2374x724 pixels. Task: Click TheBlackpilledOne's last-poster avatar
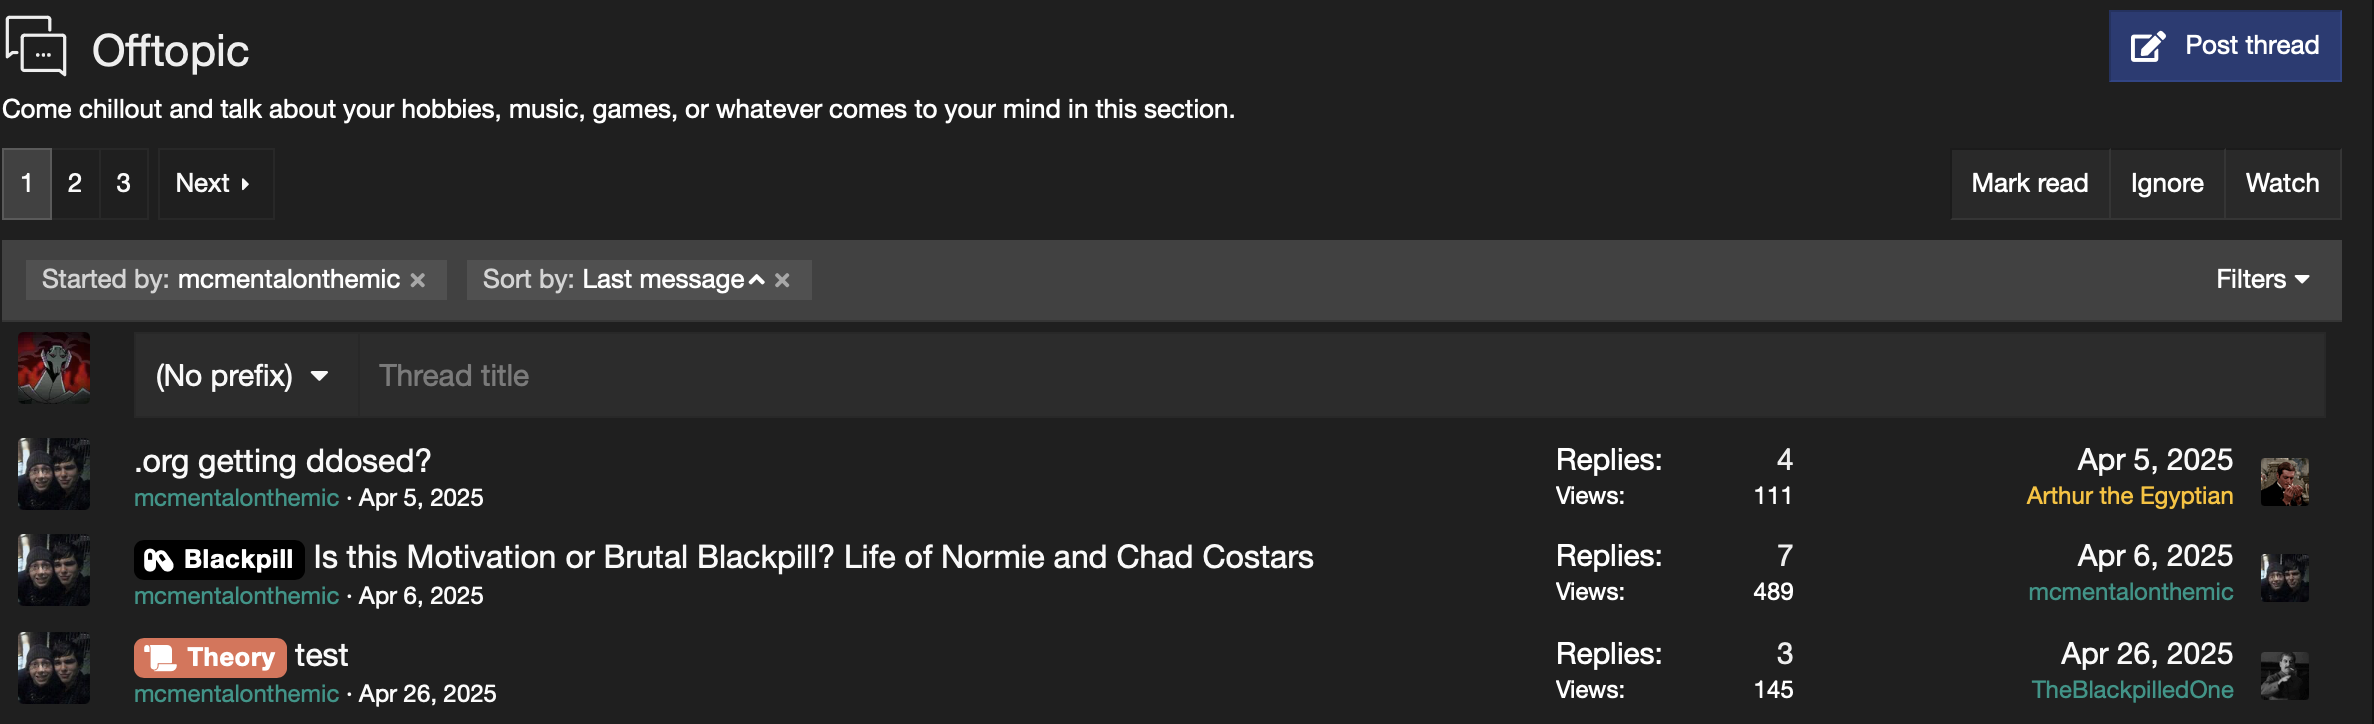[x=2284, y=676]
